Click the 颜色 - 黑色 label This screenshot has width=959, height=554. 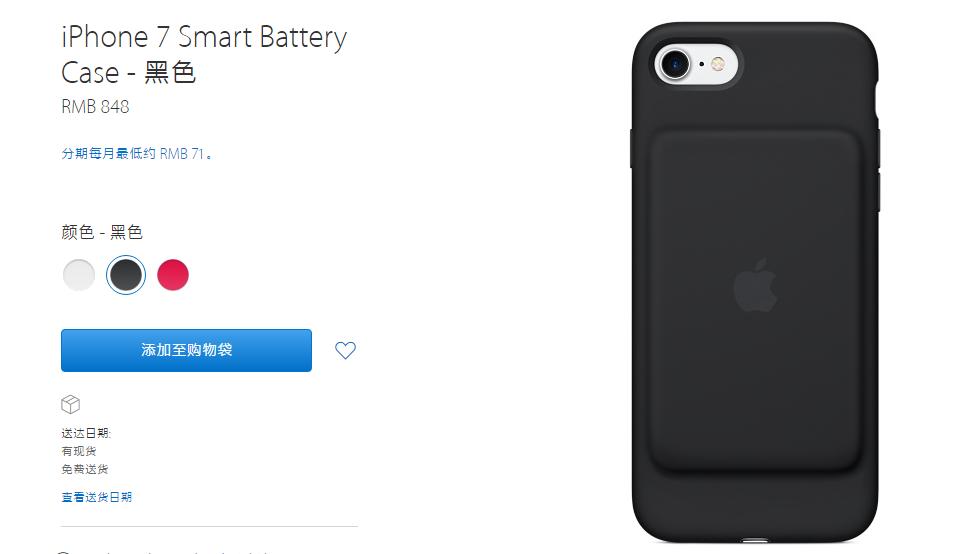102,232
